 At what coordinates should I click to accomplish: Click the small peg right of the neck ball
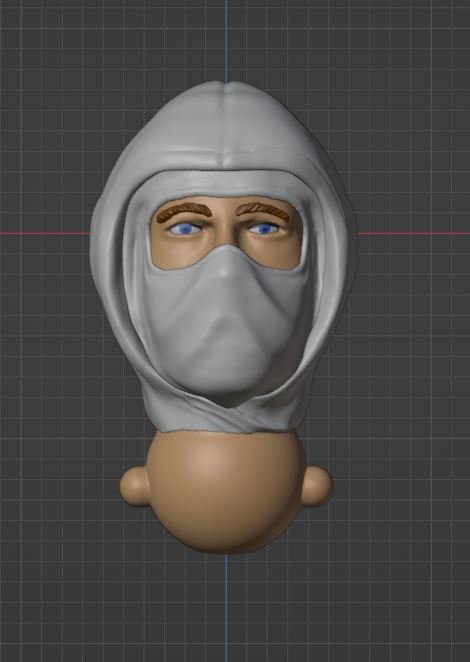[317, 486]
